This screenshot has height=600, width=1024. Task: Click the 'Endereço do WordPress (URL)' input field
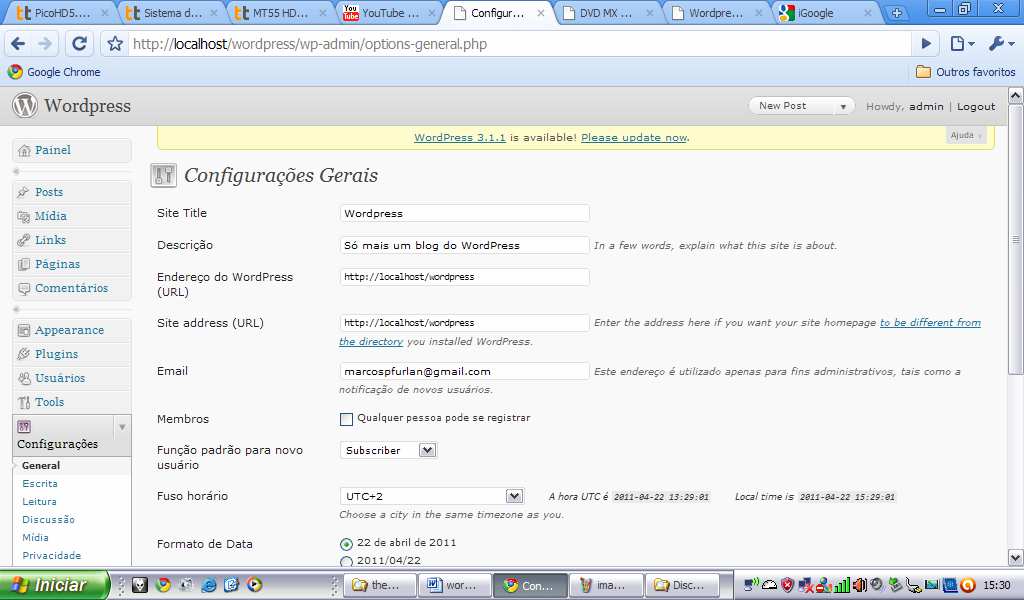tap(464, 277)
